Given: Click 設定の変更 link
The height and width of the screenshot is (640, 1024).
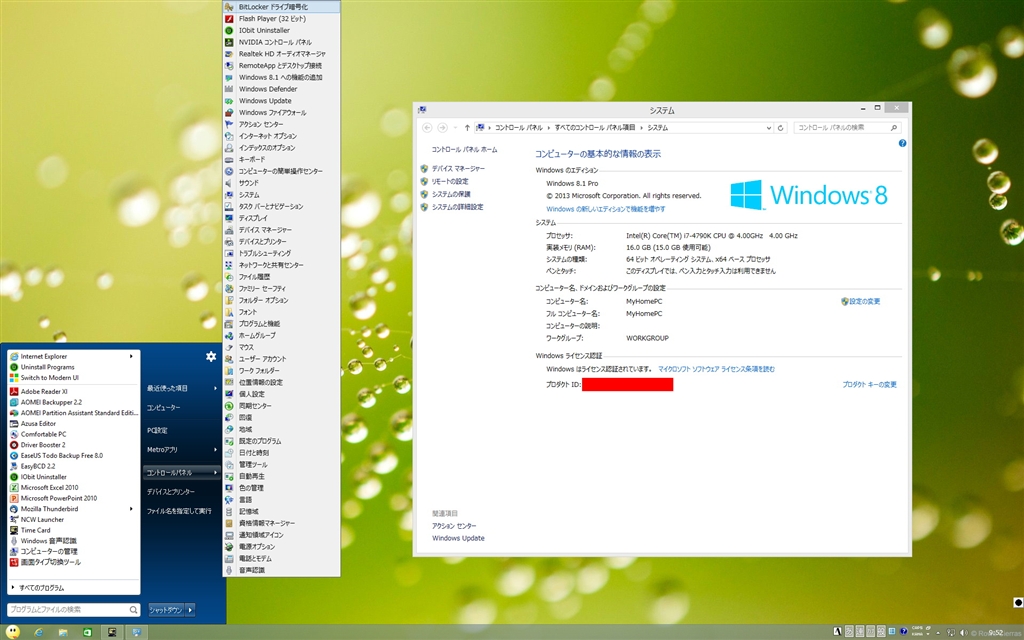Looking at the screenshot, I should [x=865, y=302].
